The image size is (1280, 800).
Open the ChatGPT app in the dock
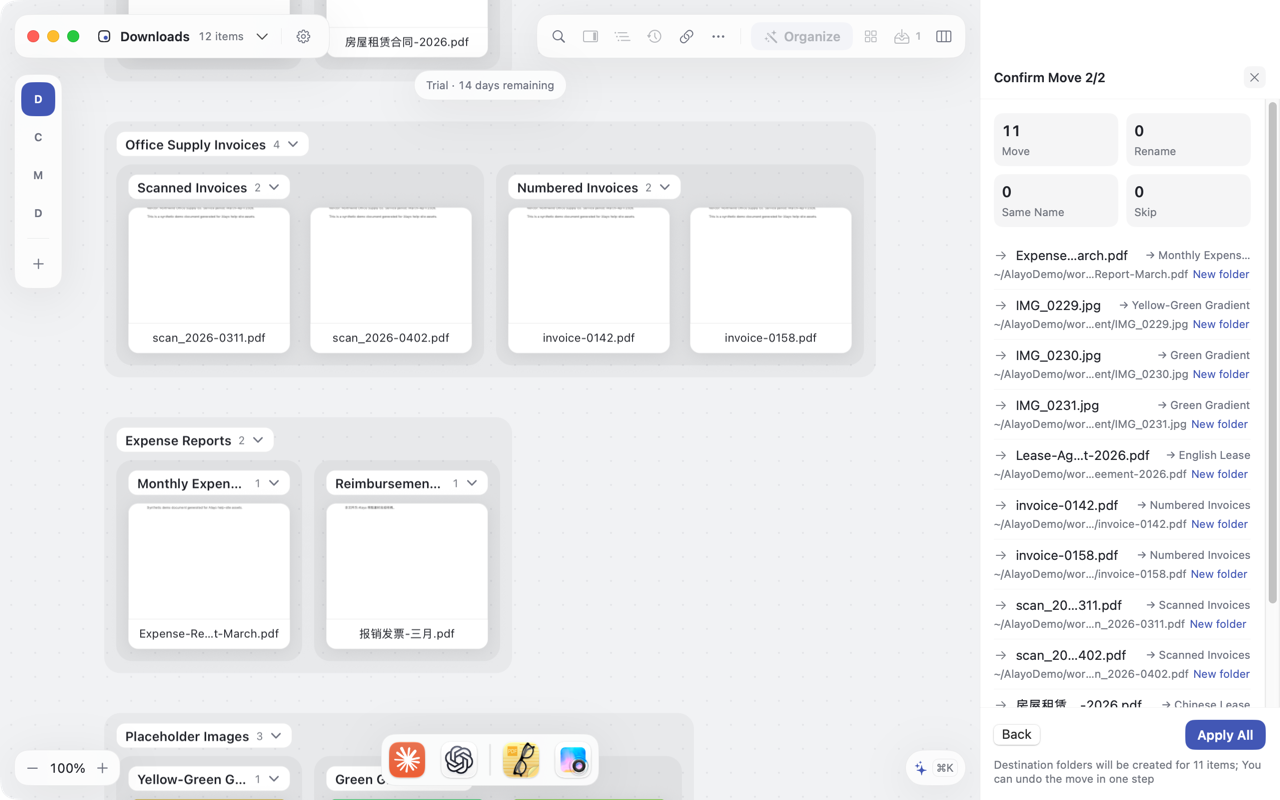click(459, 760)
